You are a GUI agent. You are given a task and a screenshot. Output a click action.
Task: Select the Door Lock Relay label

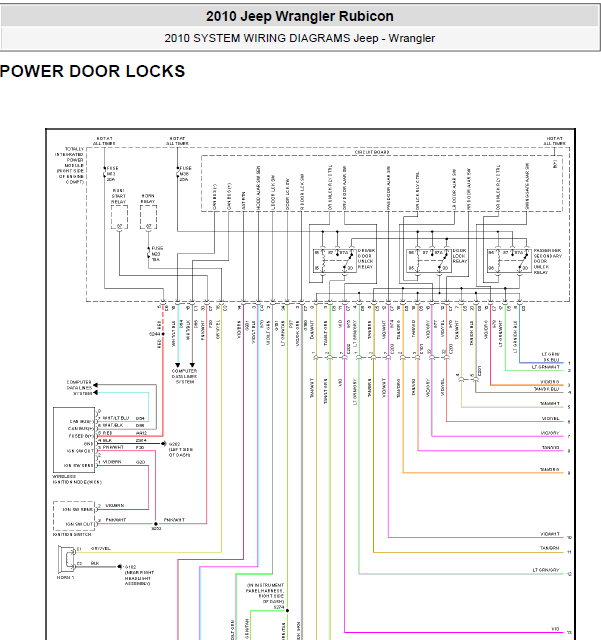pyautogui.click(x=460, y=256)
